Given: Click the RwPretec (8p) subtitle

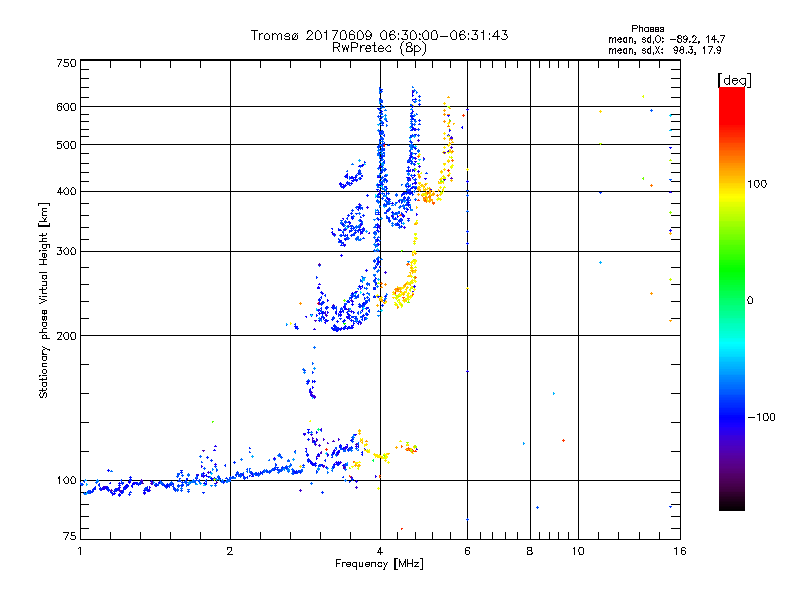Looking at the screenshot, I should tap(379, 47).
